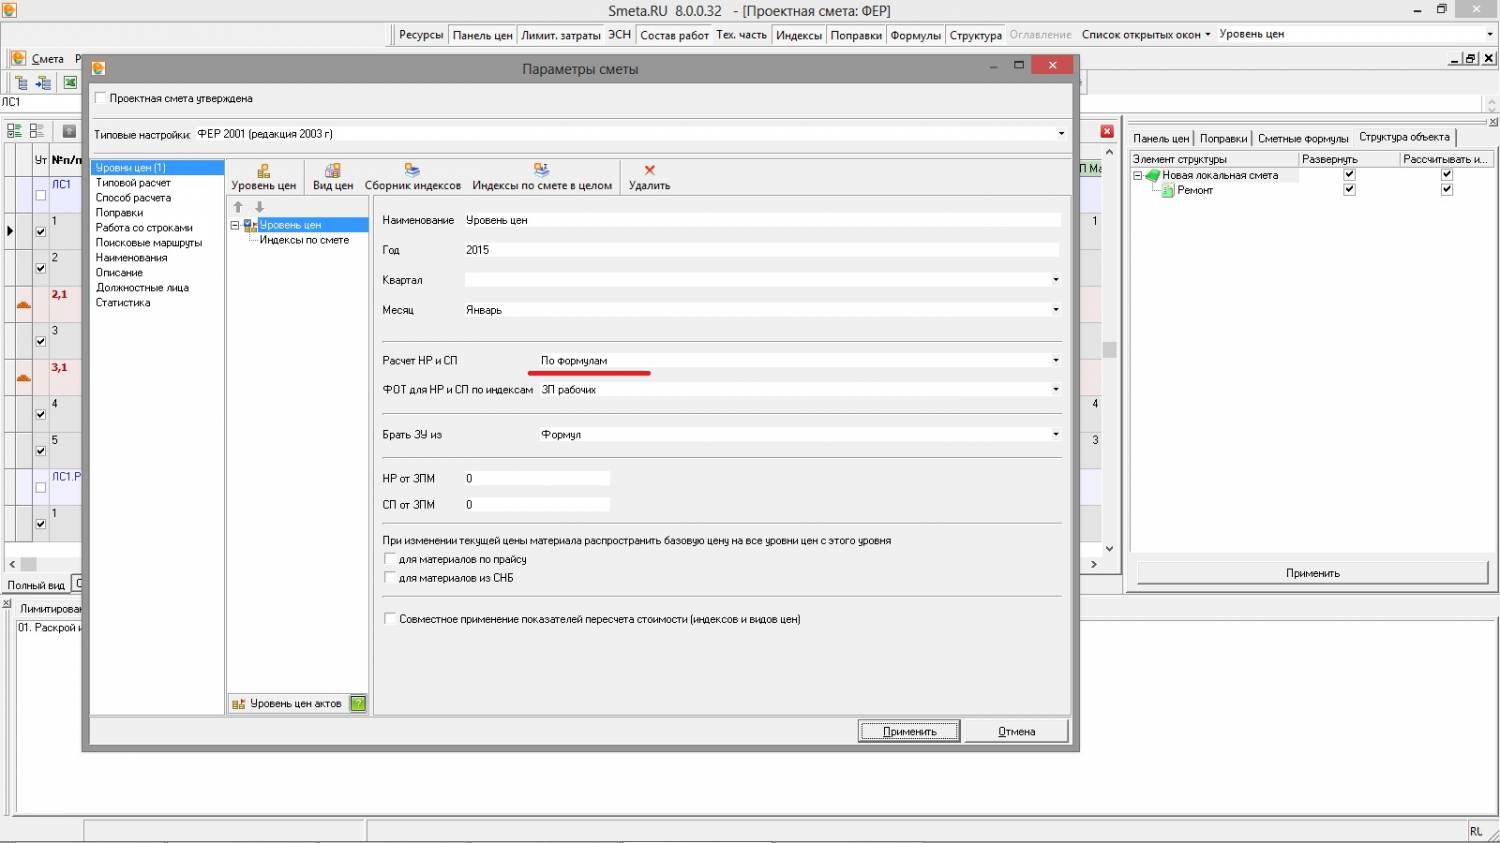Click the Новая локальная смета green book icon

point(1153,175)
